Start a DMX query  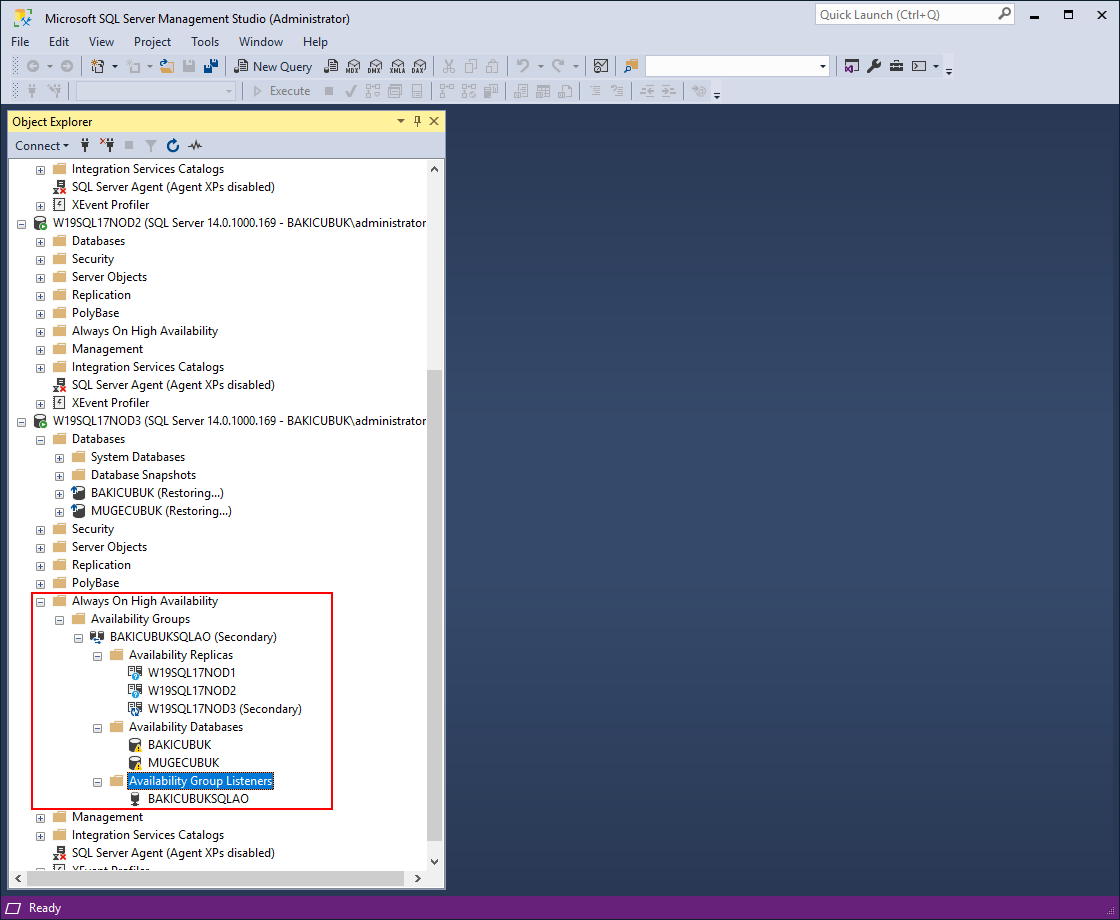[375, 66]
